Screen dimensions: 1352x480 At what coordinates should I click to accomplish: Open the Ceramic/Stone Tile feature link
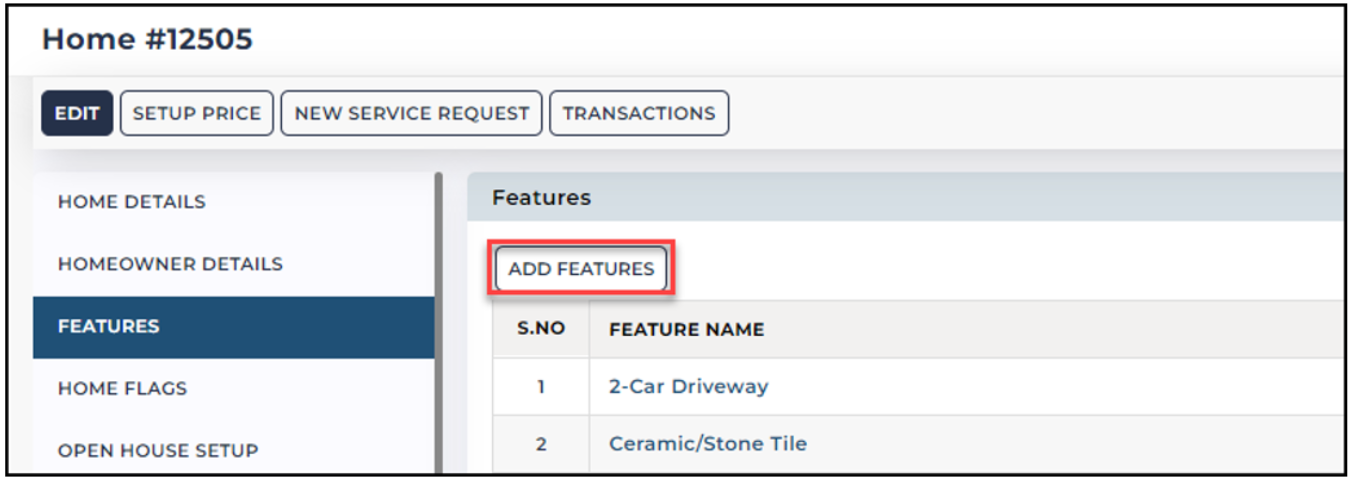click(x=708, y=443)
